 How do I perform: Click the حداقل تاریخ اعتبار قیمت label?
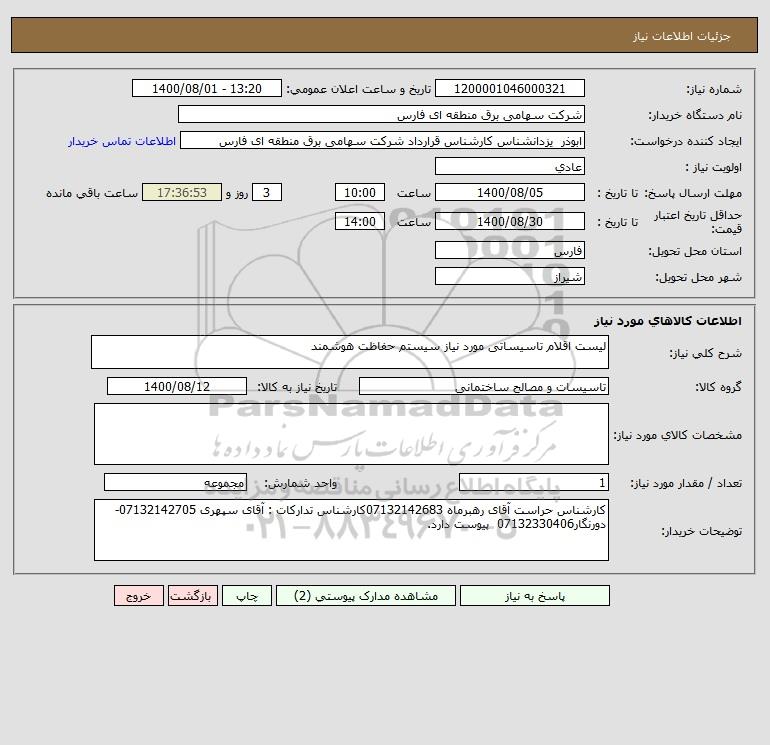click(697, 222)
